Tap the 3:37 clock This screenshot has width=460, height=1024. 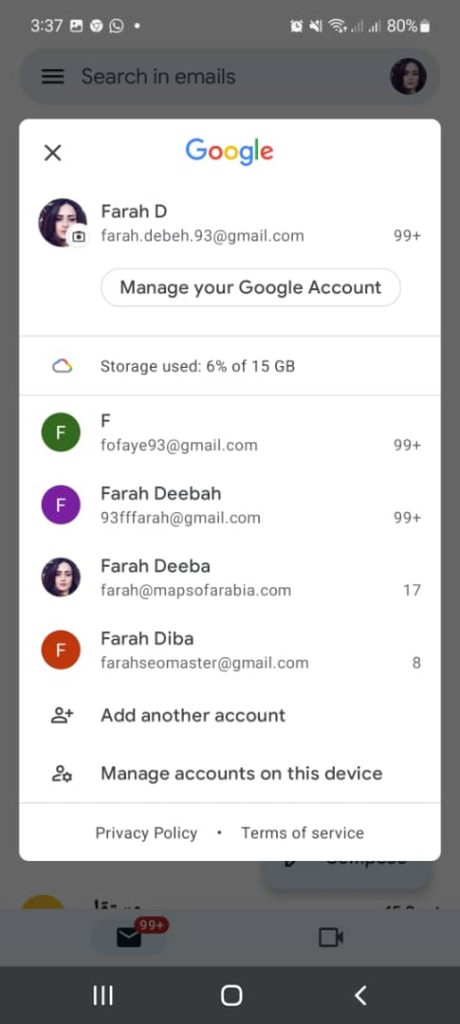pos(46,26)
